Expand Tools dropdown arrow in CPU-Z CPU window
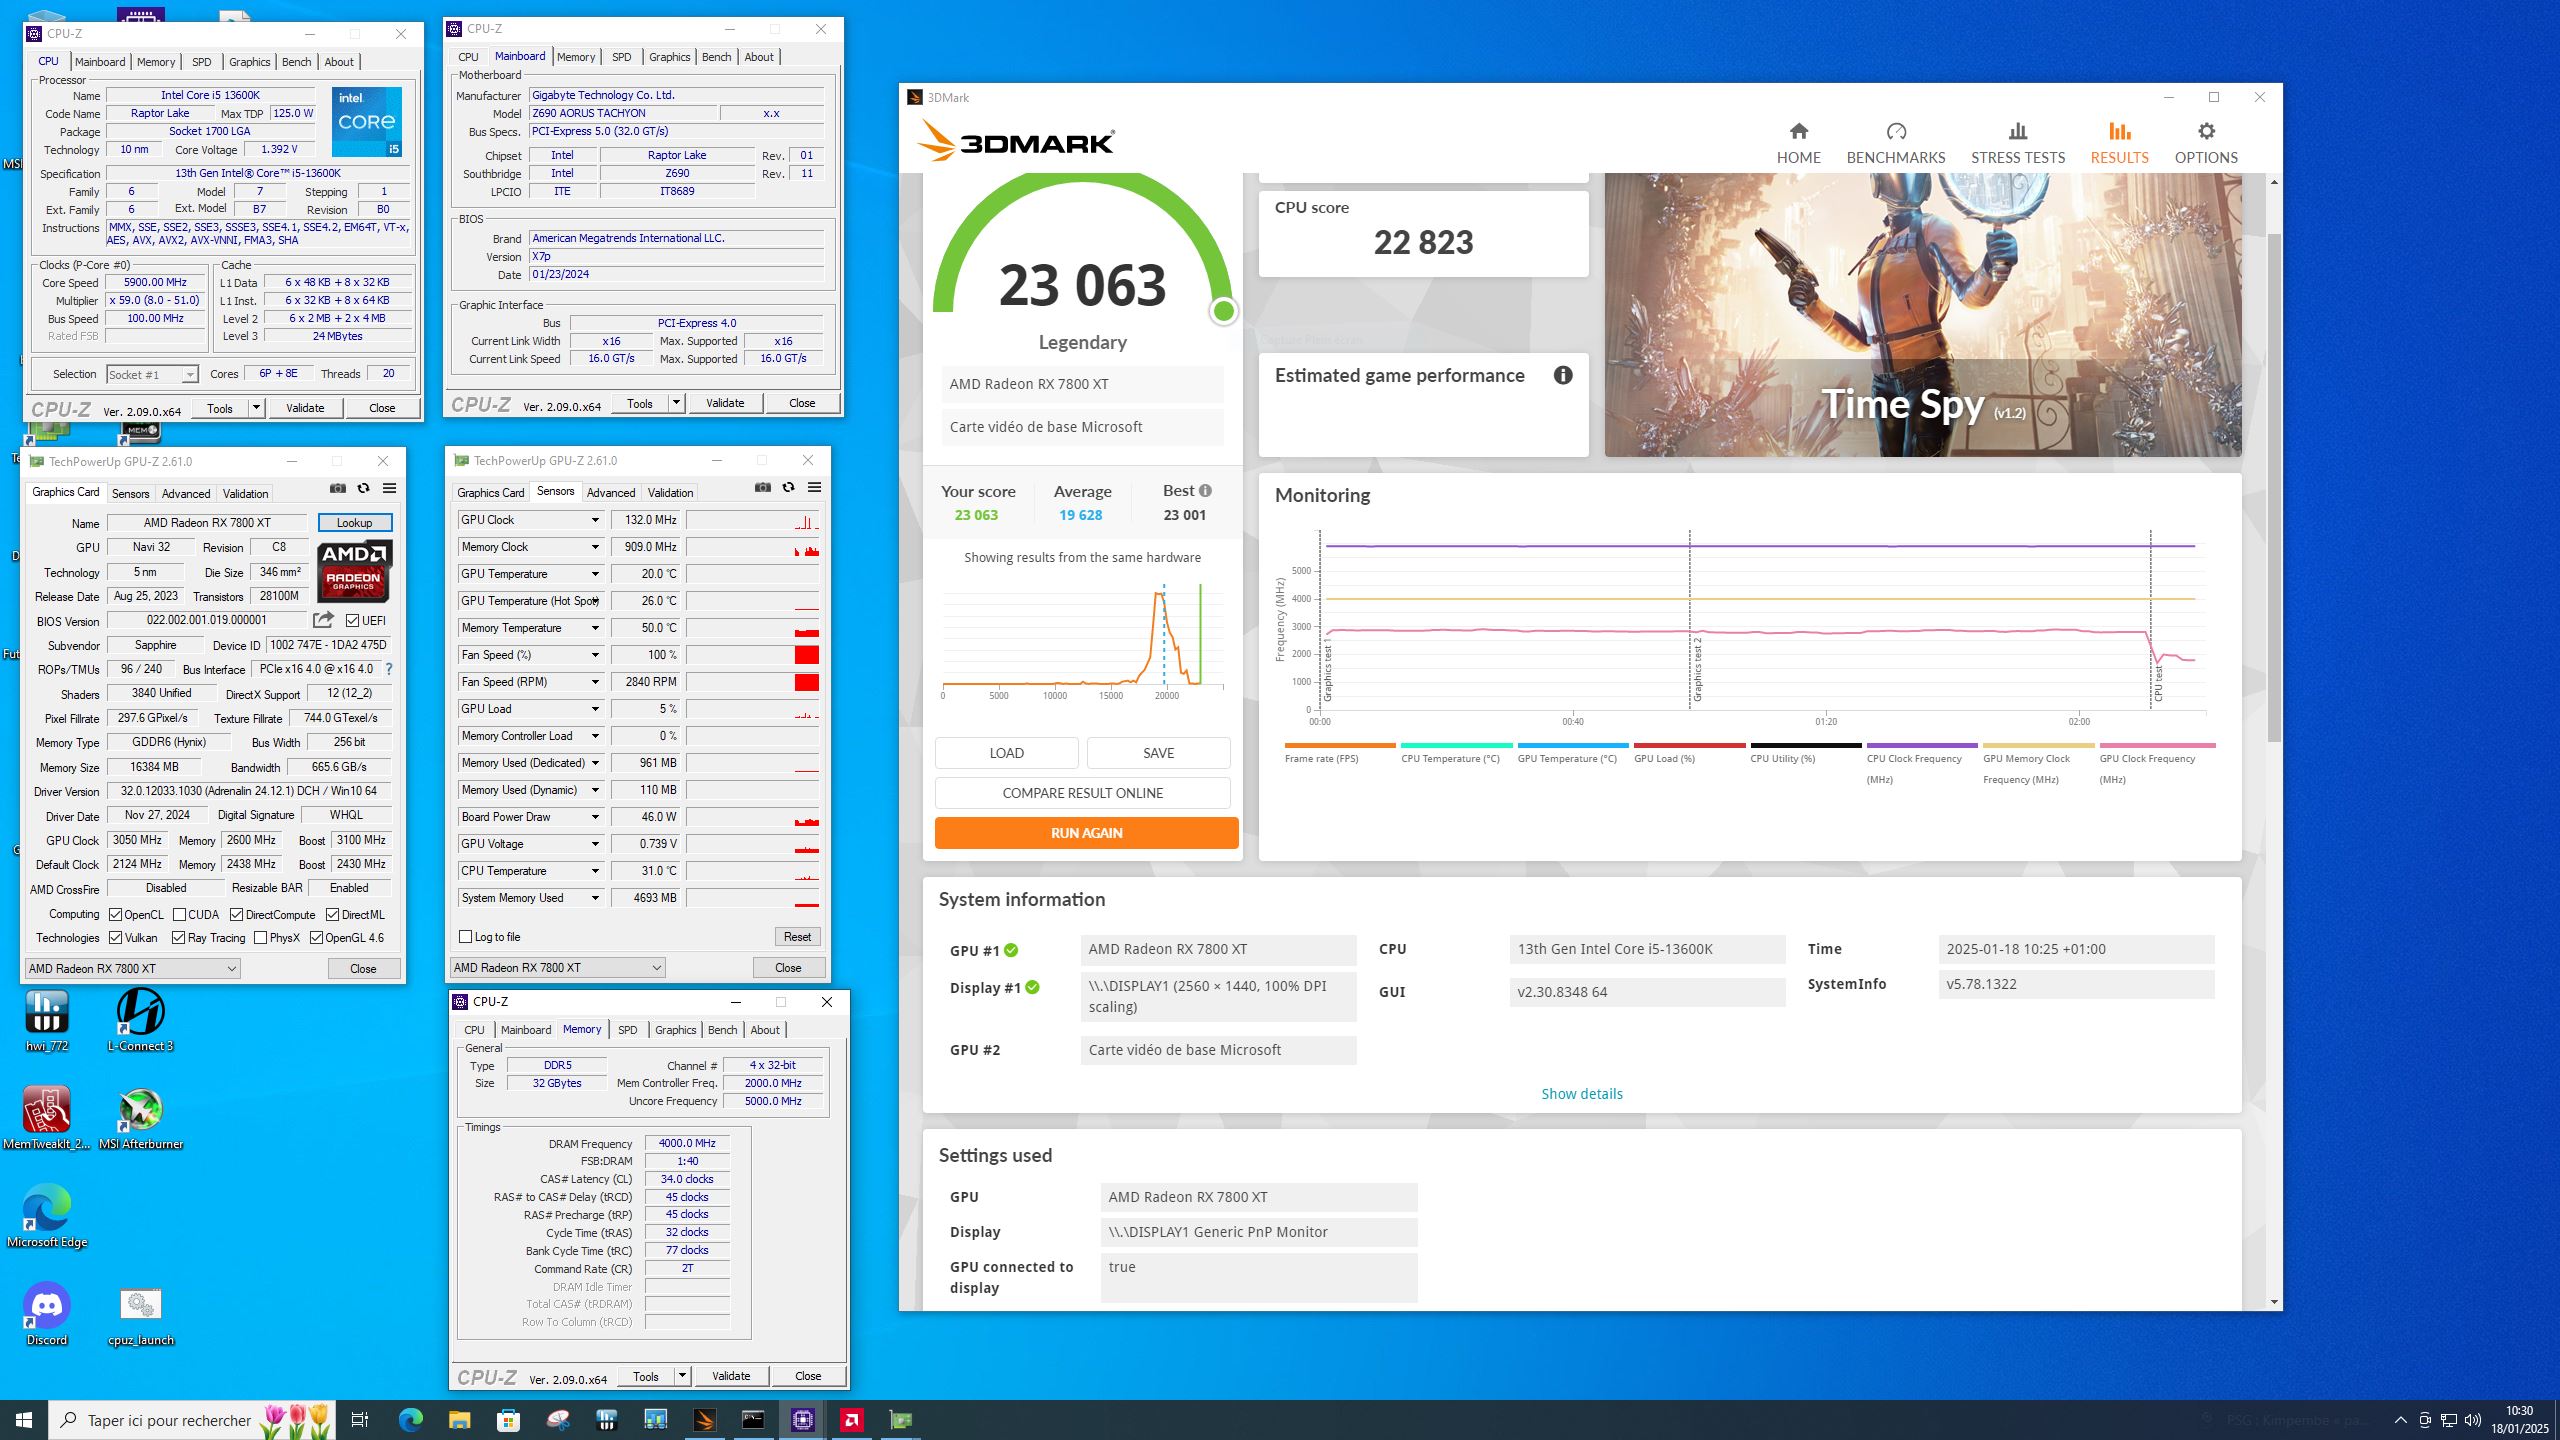 256,408
